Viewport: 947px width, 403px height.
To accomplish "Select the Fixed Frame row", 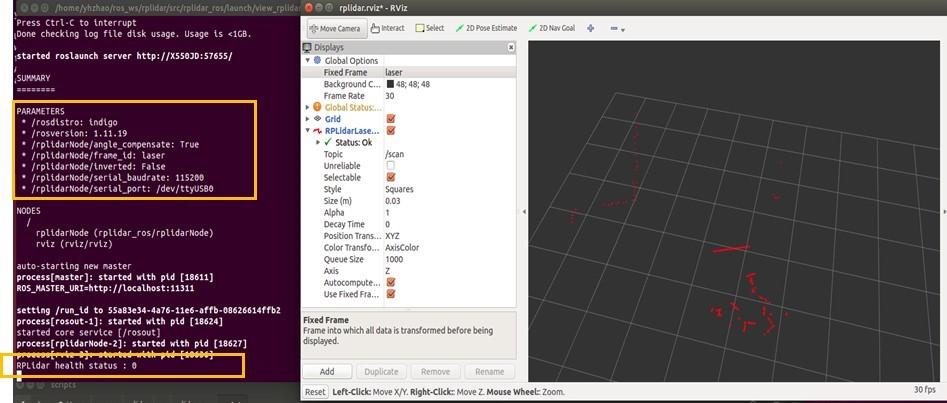I will pyautogui.click(x=409, y=73).
